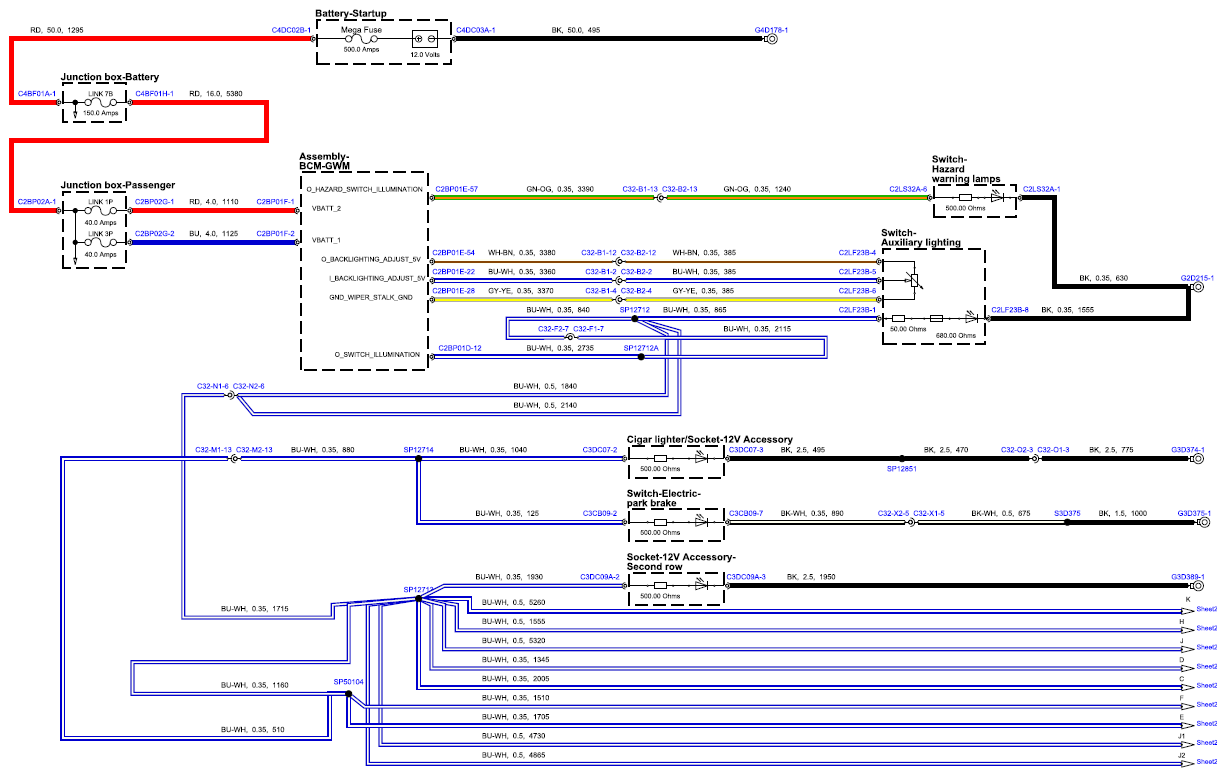Open connector link C2BP01E-57
This screenshot has width=1226, height=777.
point(455,189)
